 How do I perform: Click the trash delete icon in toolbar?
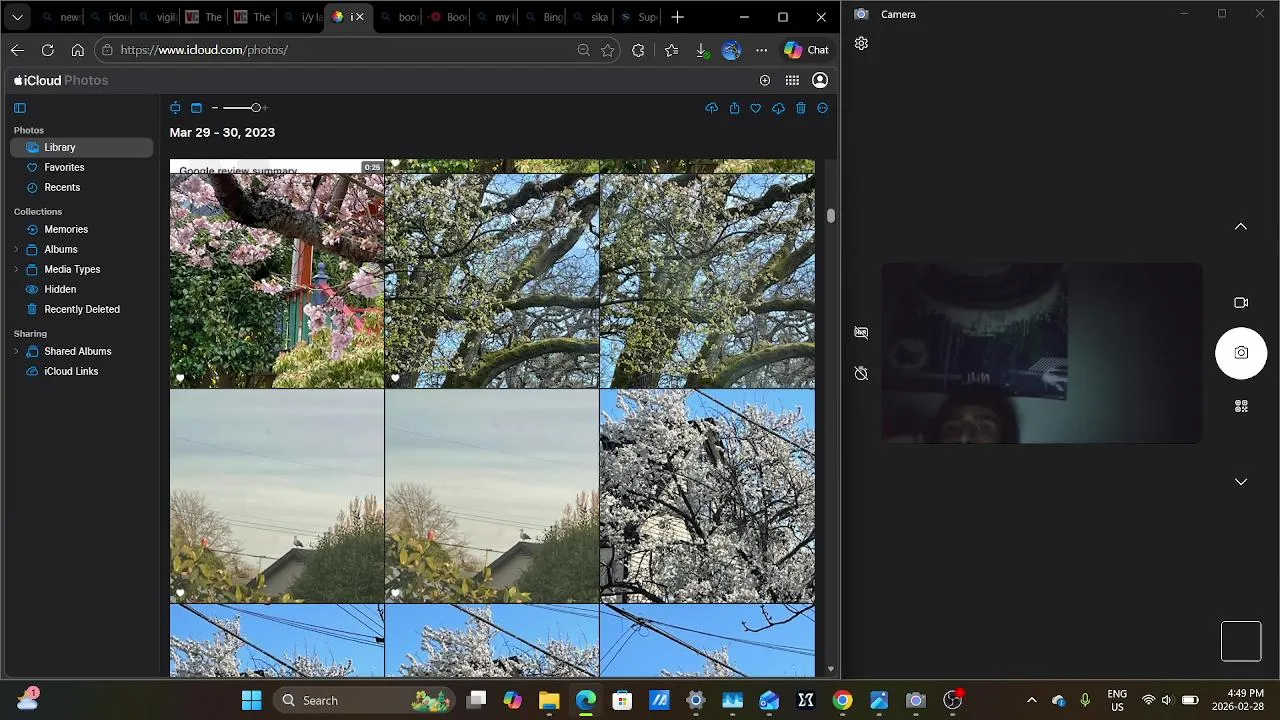coord(801,108)
